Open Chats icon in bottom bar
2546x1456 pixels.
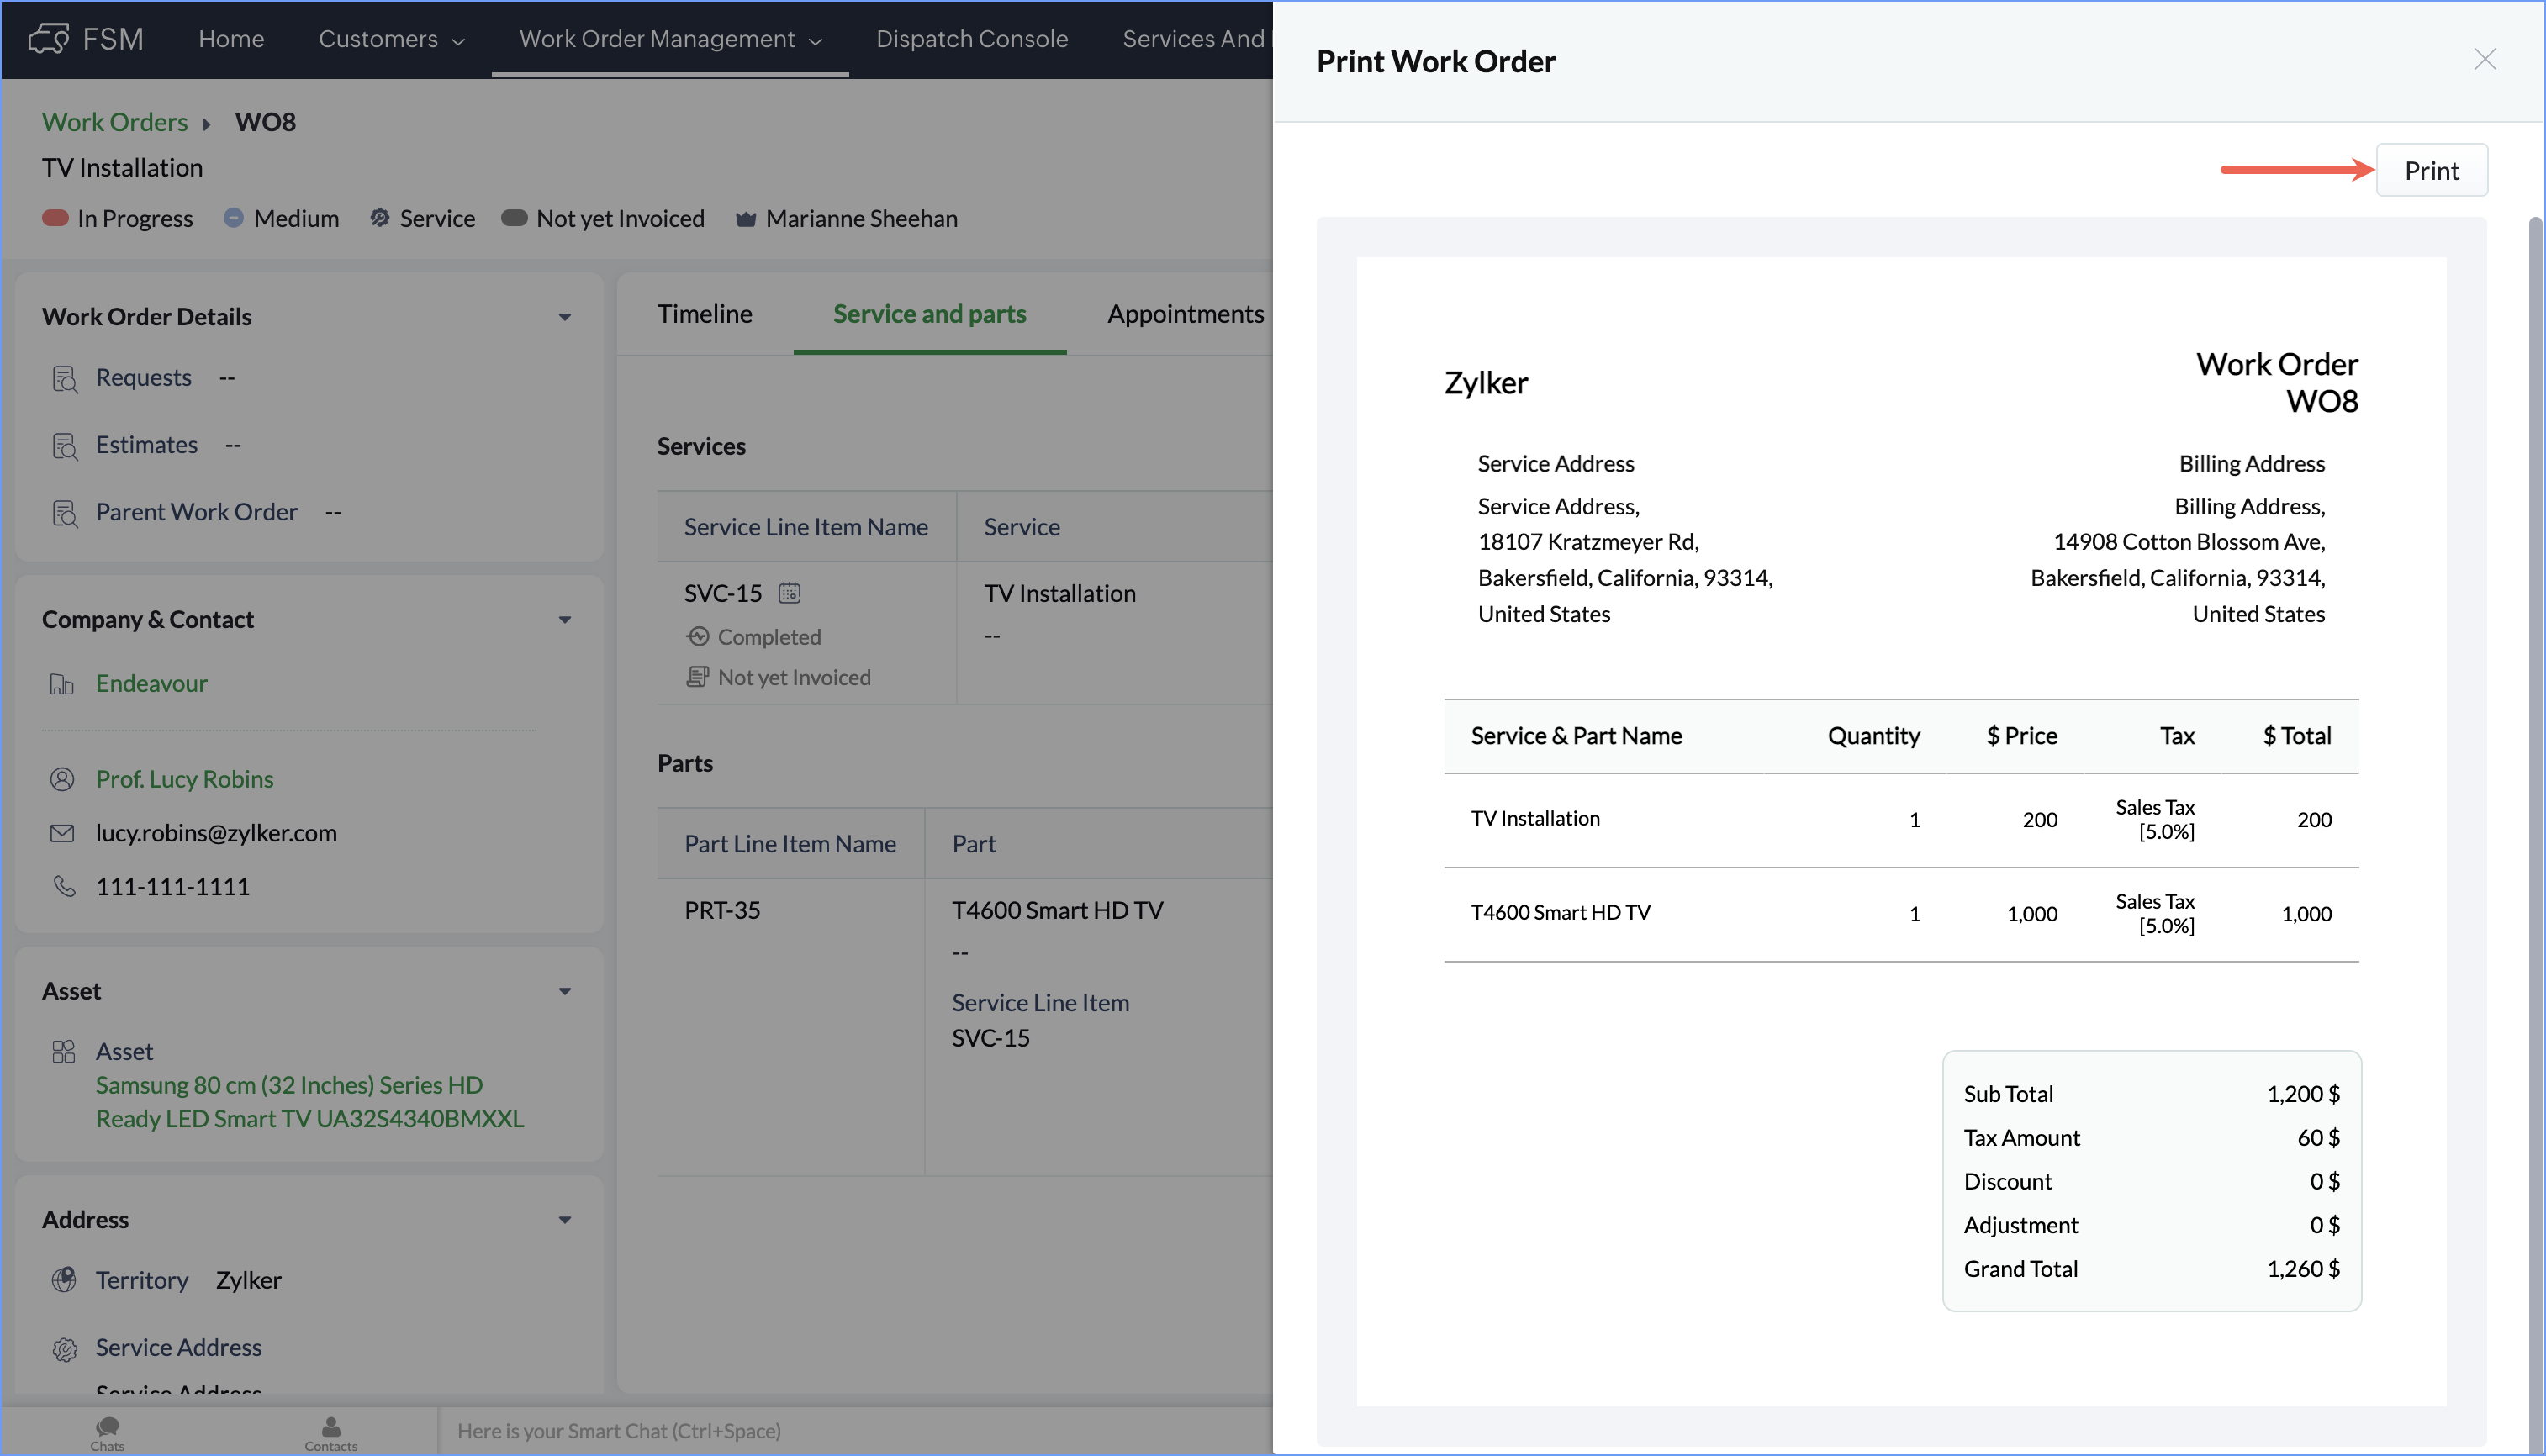[107, 1430]
